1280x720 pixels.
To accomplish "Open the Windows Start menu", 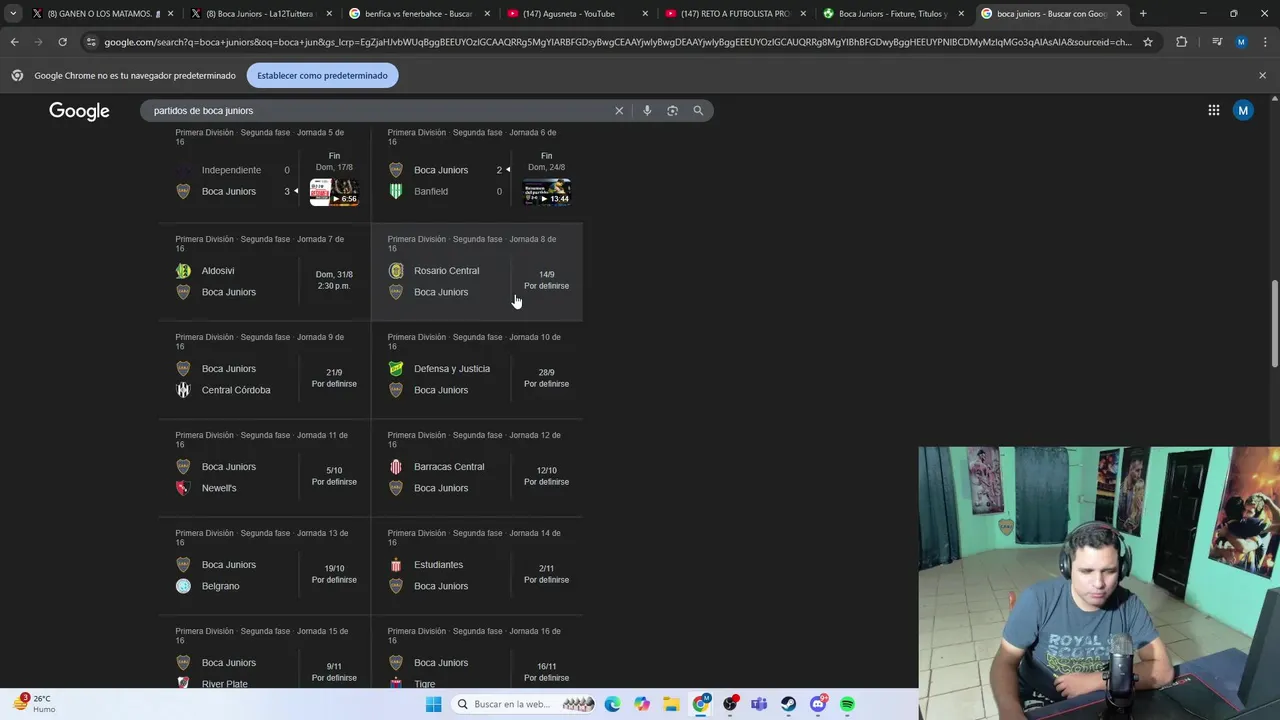I will (433, 704).
